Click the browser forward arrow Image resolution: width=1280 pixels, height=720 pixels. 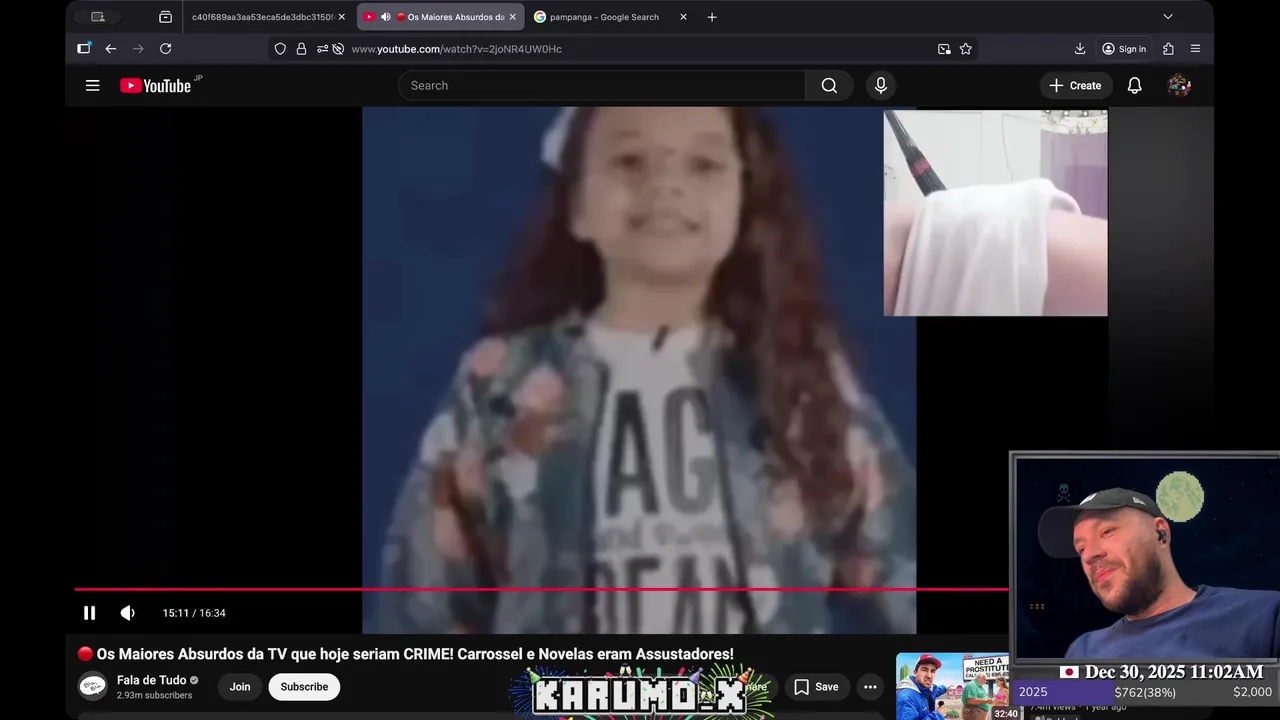coord(138,49)
